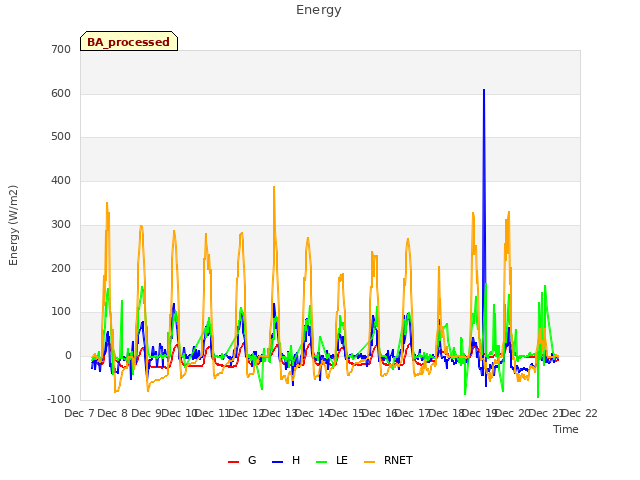Click the orange RNET peak near 390 on Dec 13

[x=274, y=187]
